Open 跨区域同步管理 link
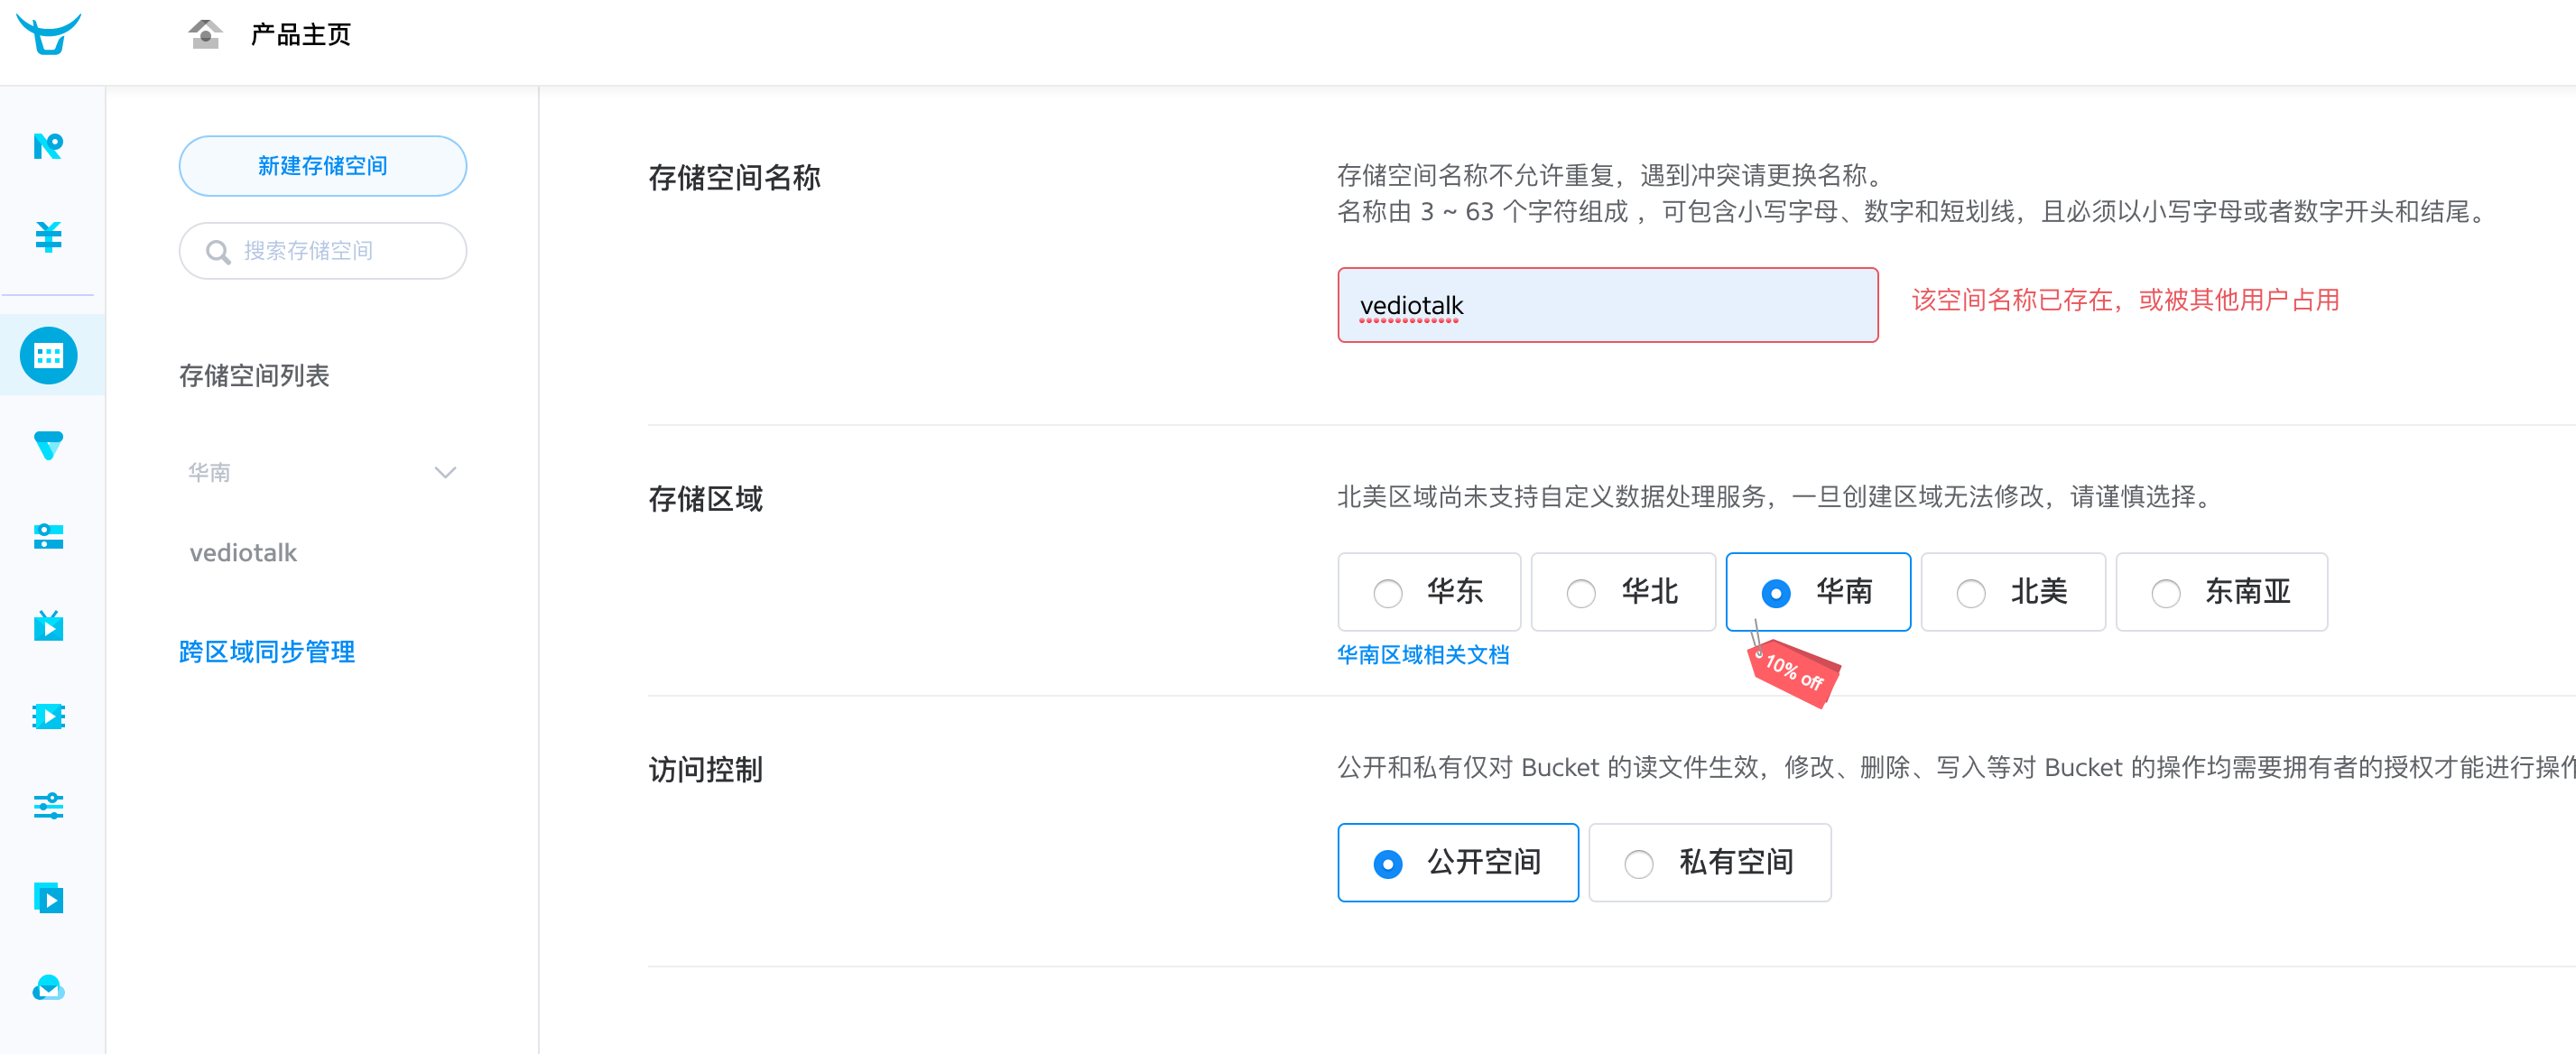The height and width of the screenshot is (1054, 2576). [x=267, y=652]
